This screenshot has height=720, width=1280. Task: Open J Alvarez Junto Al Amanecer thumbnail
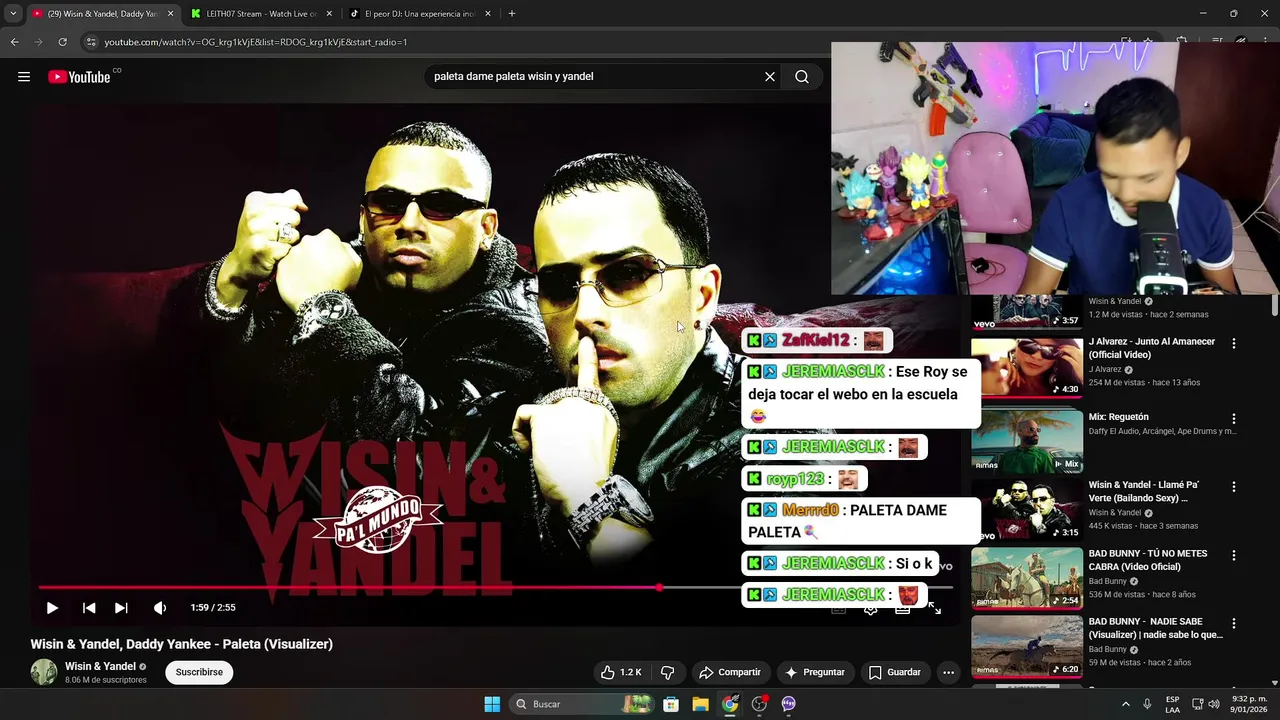pyautogui.click(x=1027, y=368)
